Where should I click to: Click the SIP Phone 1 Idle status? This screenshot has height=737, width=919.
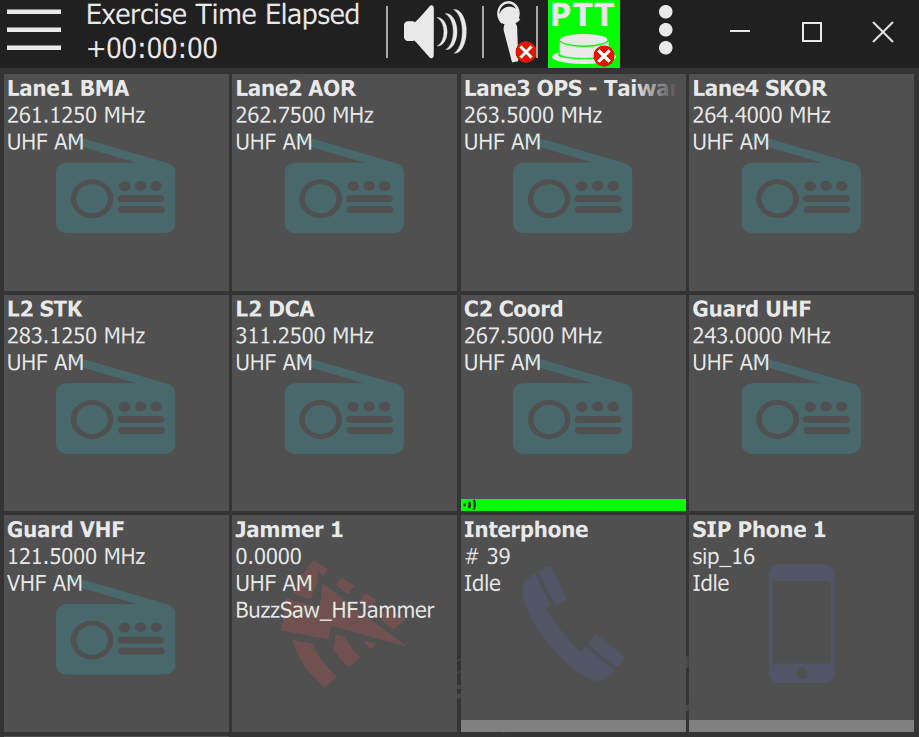pyautogui.click(x=711, y=583)
